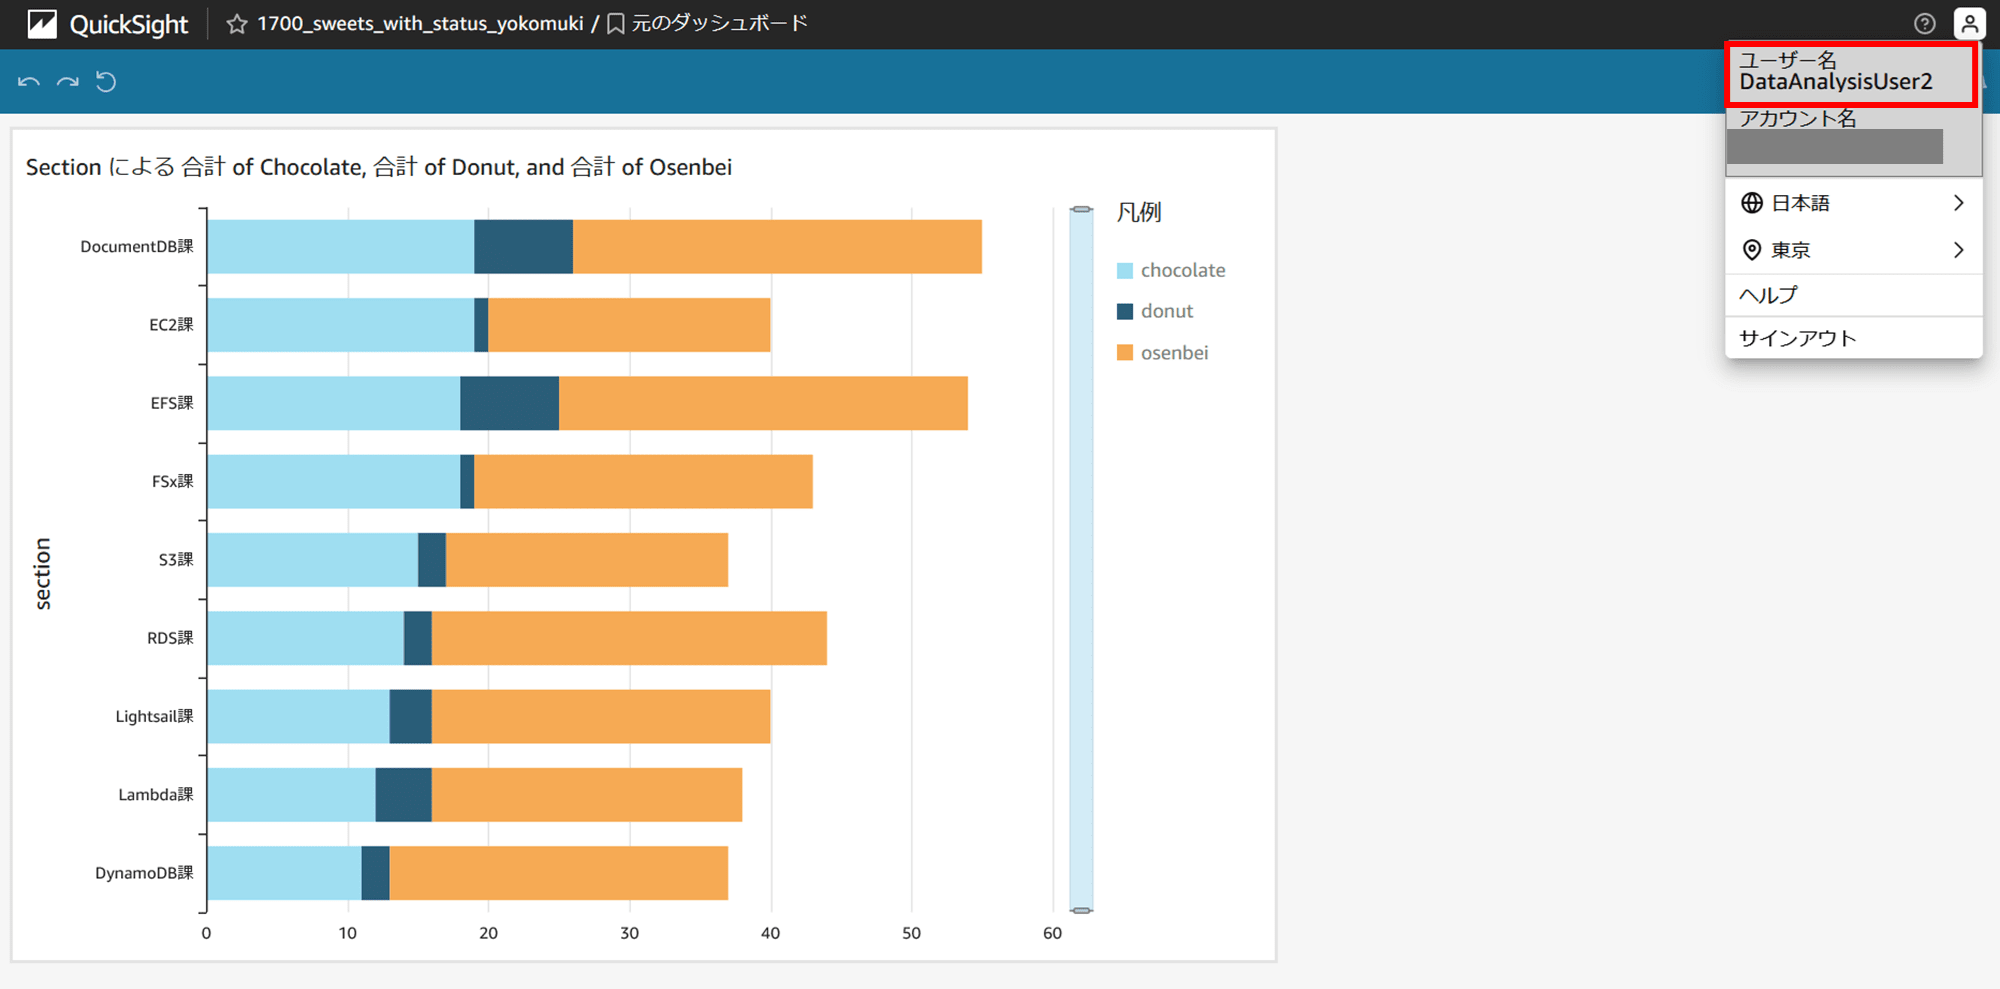Click the QuickSight logo icon
This screenshot has height=989, width=2000.
pyautogui.click(x=42, y=23)
